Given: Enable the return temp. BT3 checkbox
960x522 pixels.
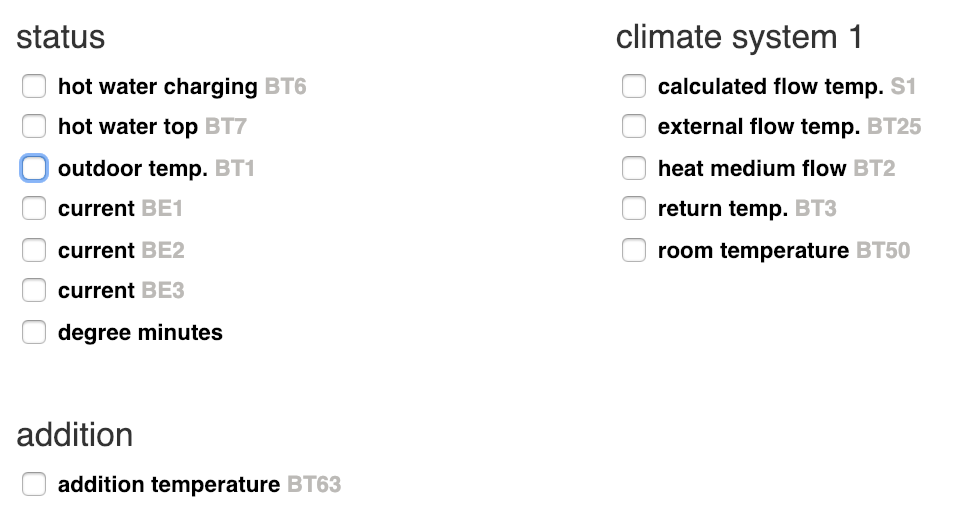Looking at the screenshot, I should pyautogui.click(x=634, y=209).
